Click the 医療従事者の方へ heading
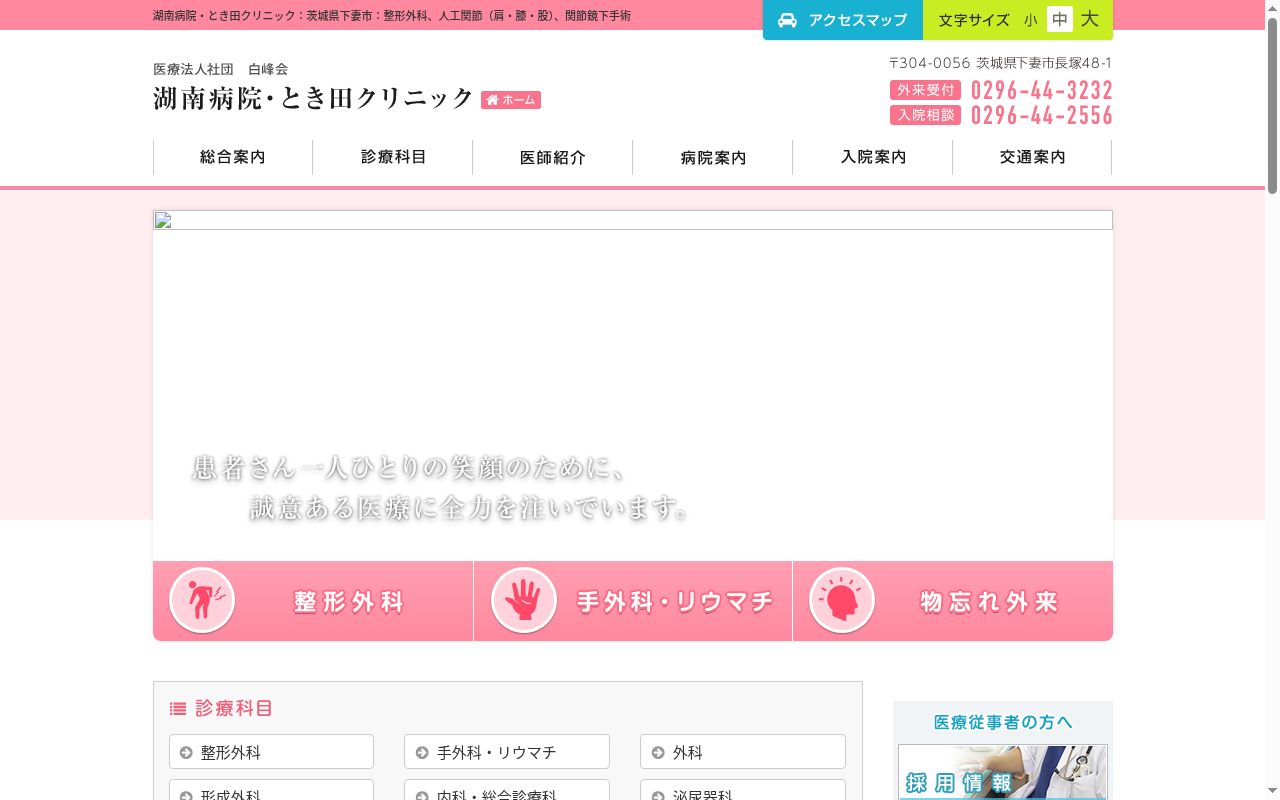The width and height of the screenshot is (1280, 800). tap(1003, 722)
